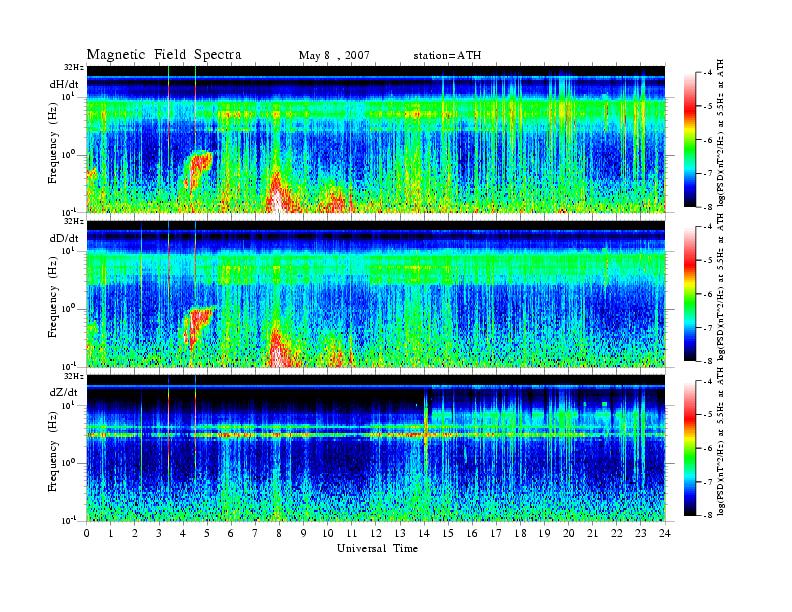Click the dH/dt panel color bar
Image resolution: width=792 pixels, height=612 pixels.
click(689, 140)
